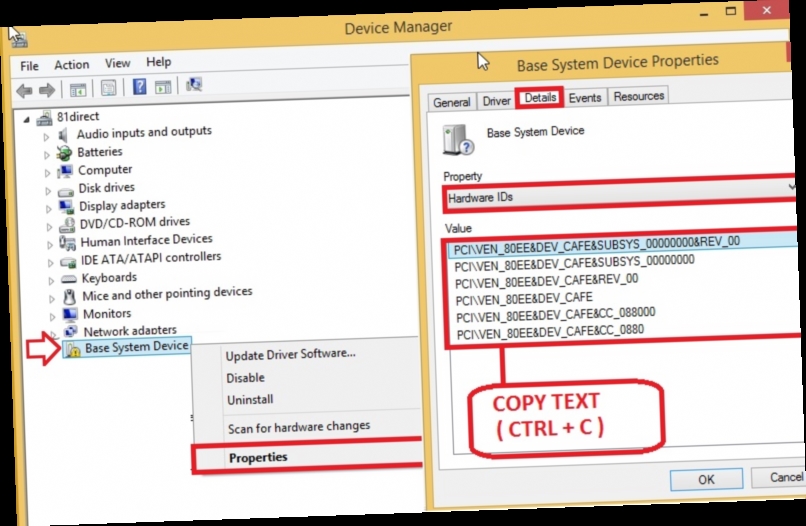Image resolution: width=806 pixels, height=526 pixels.
Task: Choose Uninstall from the context menu
Action: pyautogui.click(x=250, y=400)
